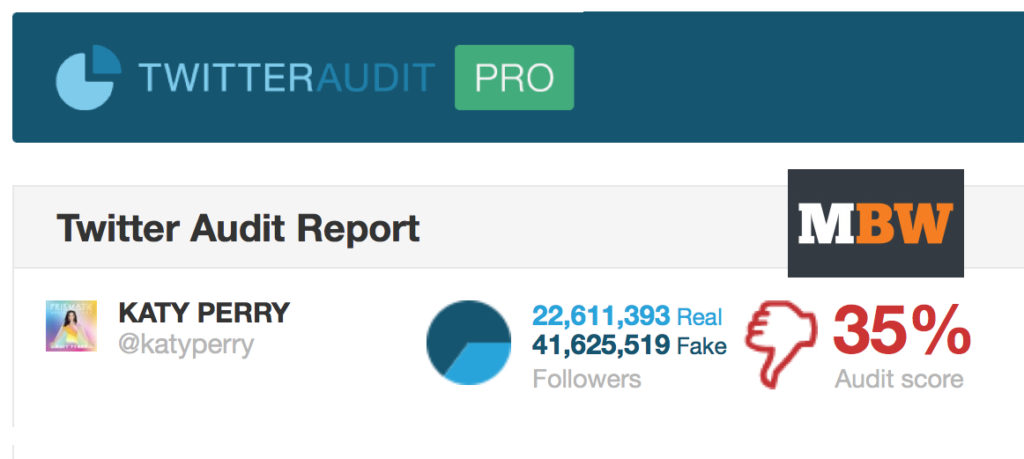Screen dimensions: 1024x459
Task: Select the Twitter Audit Report heading
Action: point(238,229)
